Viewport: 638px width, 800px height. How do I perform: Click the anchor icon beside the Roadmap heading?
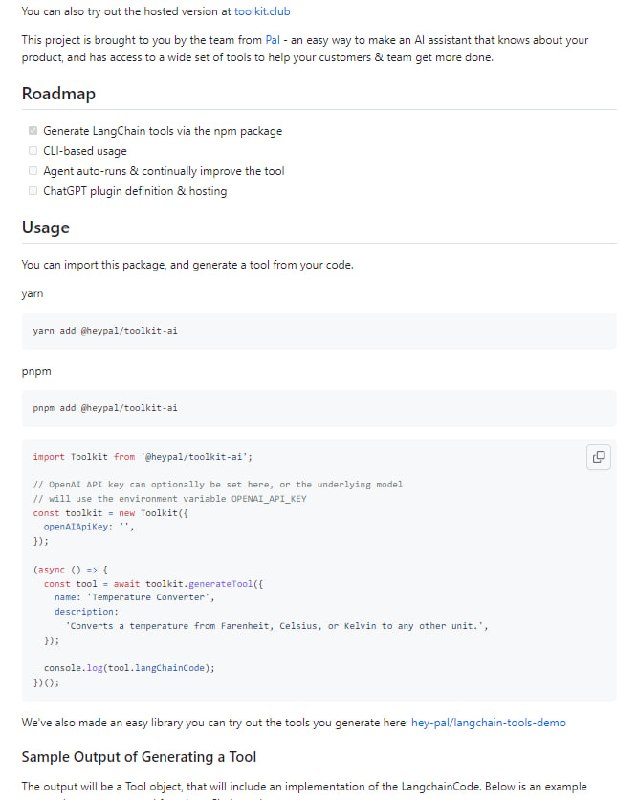pos(10,93)
